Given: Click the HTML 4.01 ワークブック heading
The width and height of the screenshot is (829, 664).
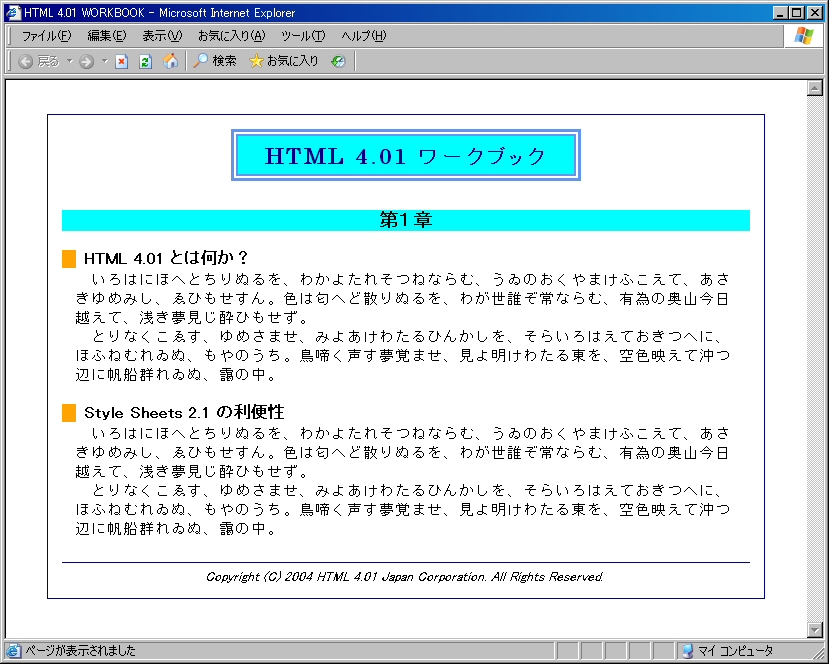Looking at the screenshot, I should point(406,155).
